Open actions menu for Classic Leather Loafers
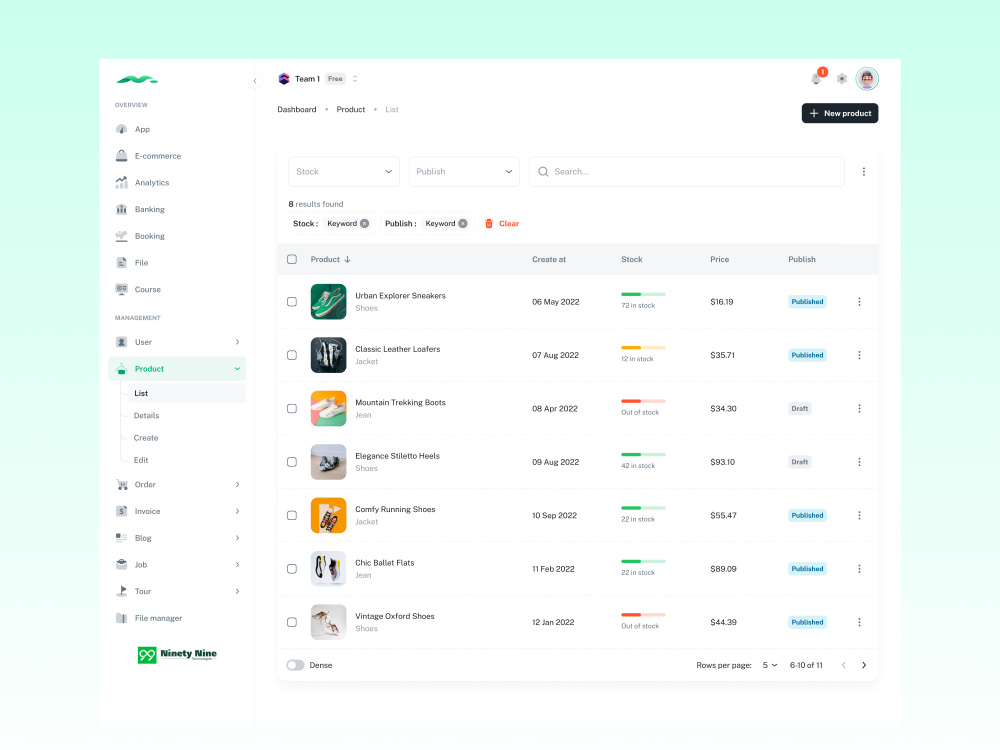Image resolution: width=1000 pixels, height=750 pixels. (859, 355)
